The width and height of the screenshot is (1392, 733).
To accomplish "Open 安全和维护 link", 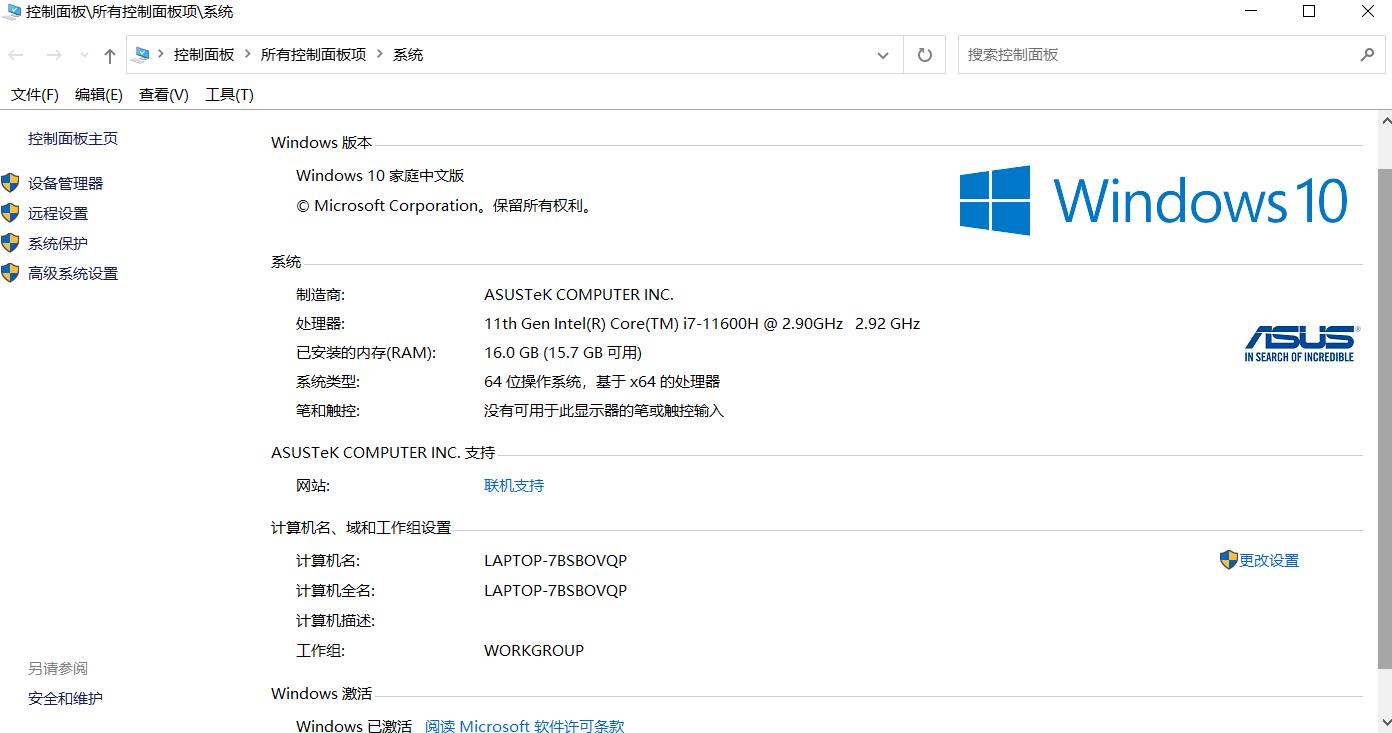I will click(x=65, y=699).
